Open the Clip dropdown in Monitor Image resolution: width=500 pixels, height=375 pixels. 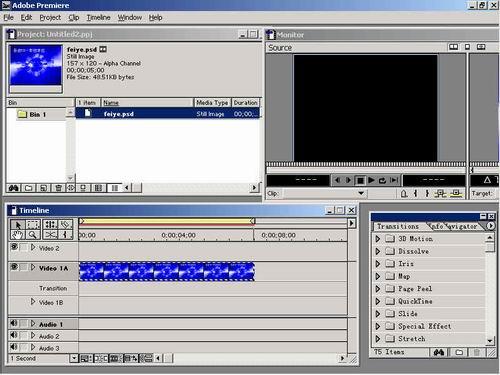[x=361, y=193]
